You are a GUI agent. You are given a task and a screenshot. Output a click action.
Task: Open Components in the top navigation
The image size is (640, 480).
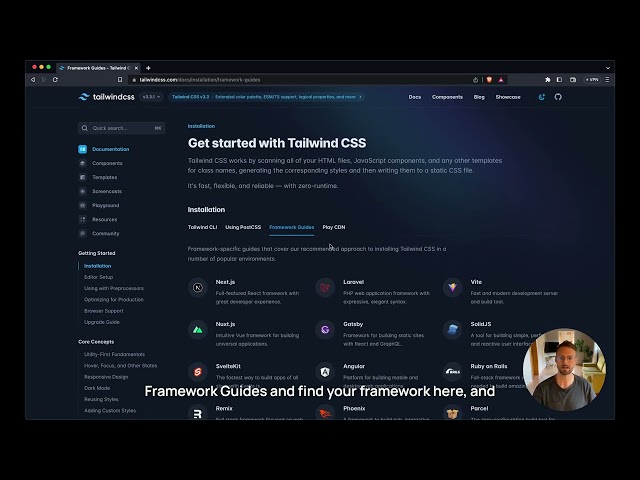point(447,97)
